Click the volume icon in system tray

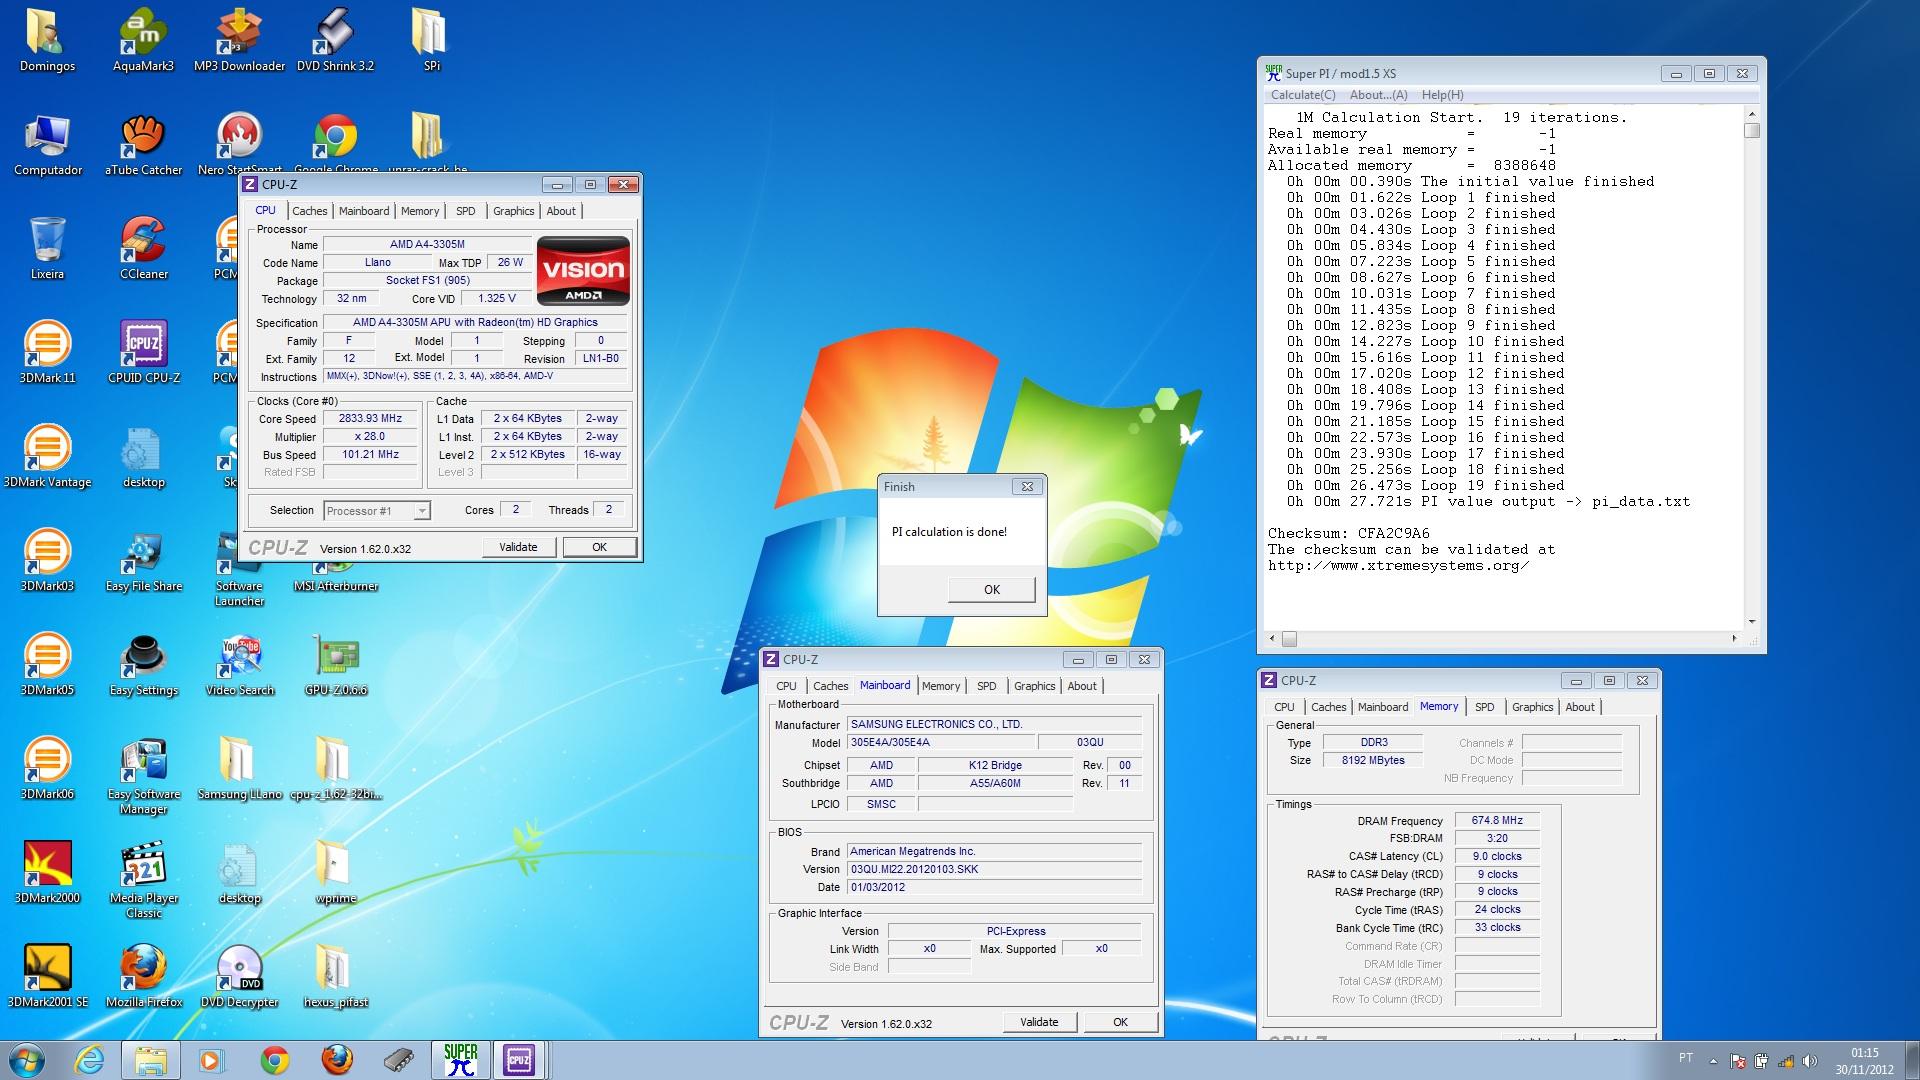coord(1808,1061)
